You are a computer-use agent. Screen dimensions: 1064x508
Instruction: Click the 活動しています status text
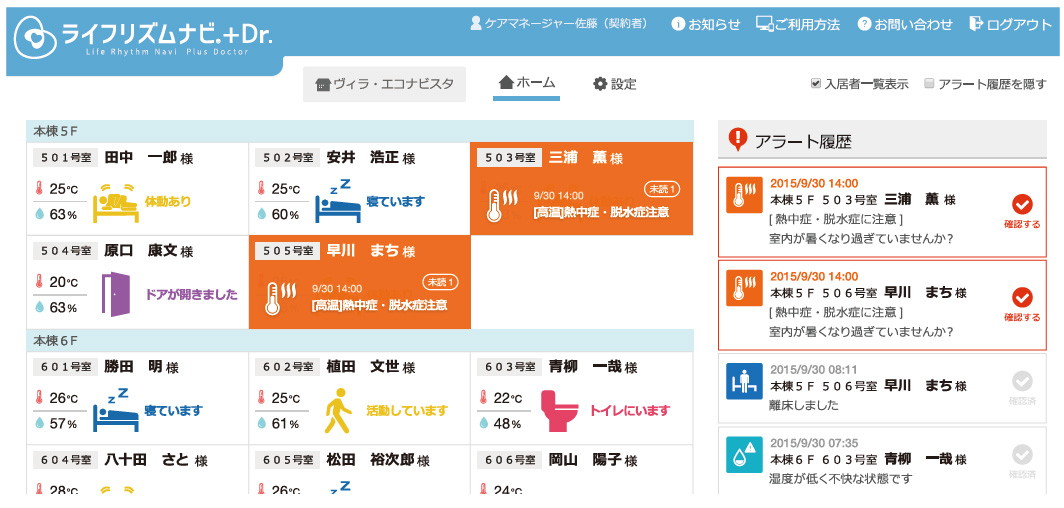pos(407,410)
